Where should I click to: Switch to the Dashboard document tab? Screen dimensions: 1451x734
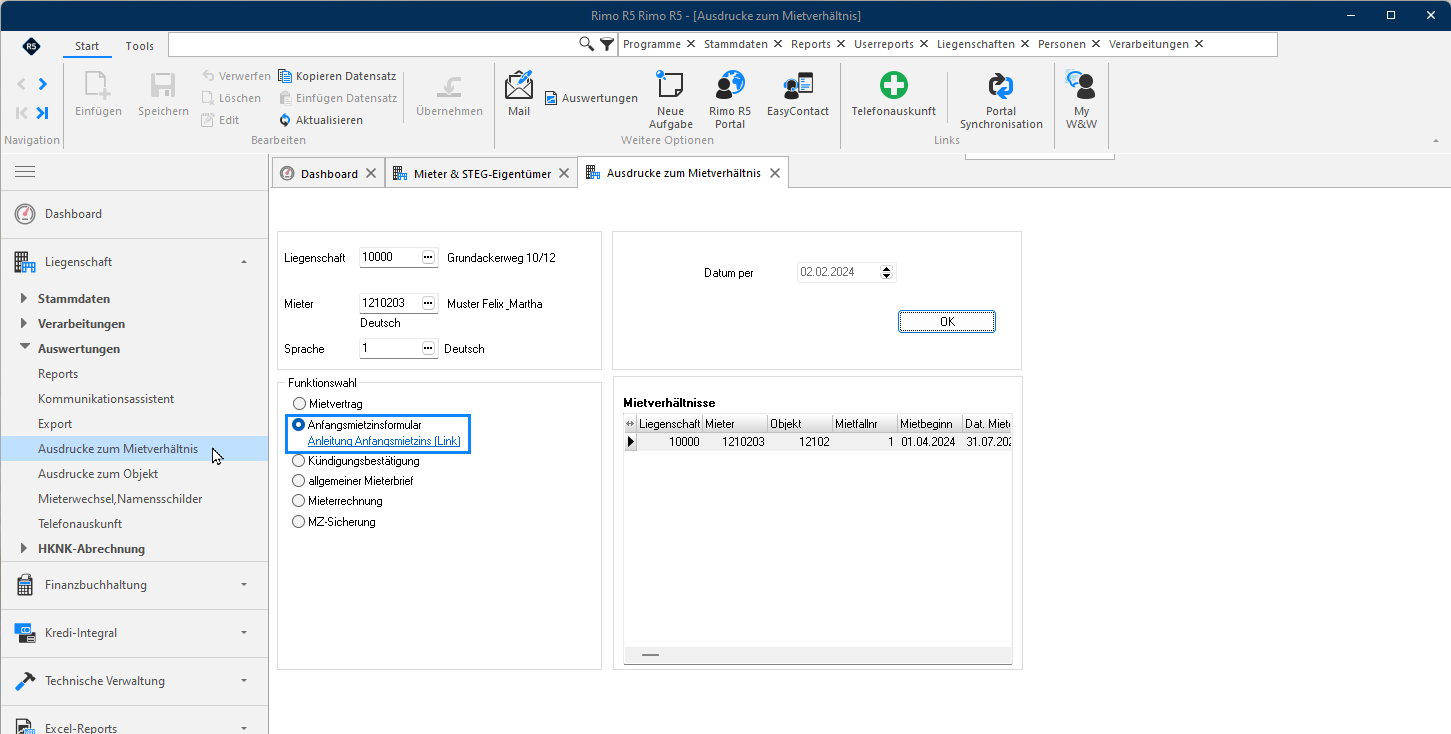coord(329,174)
